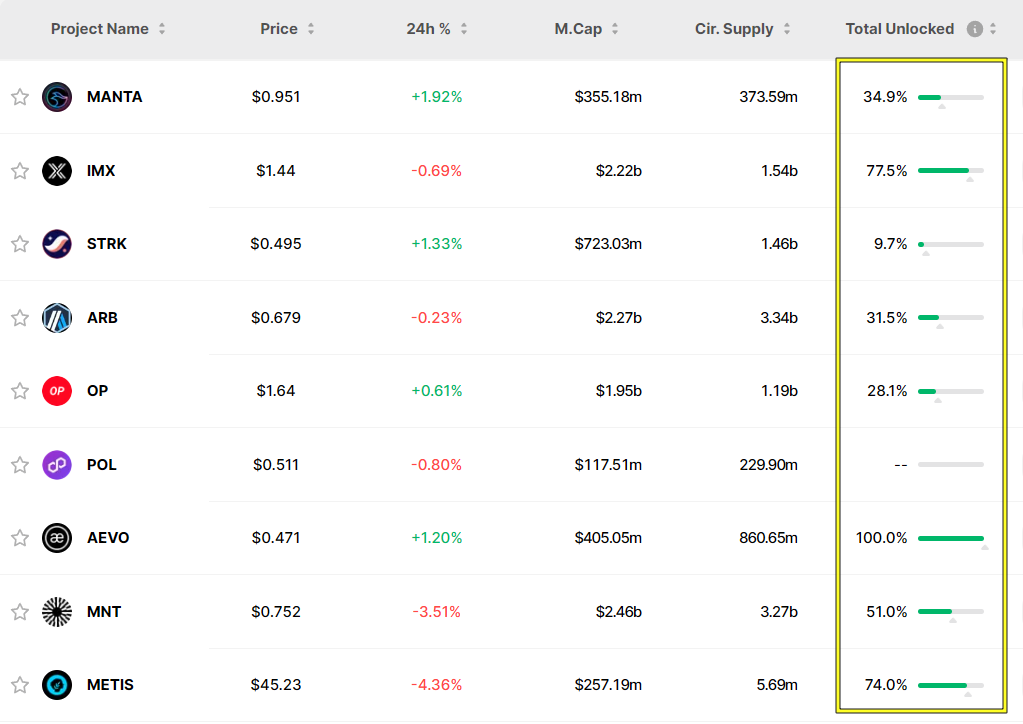Click IMX's unlocked progress bar

tap(951, 171)
